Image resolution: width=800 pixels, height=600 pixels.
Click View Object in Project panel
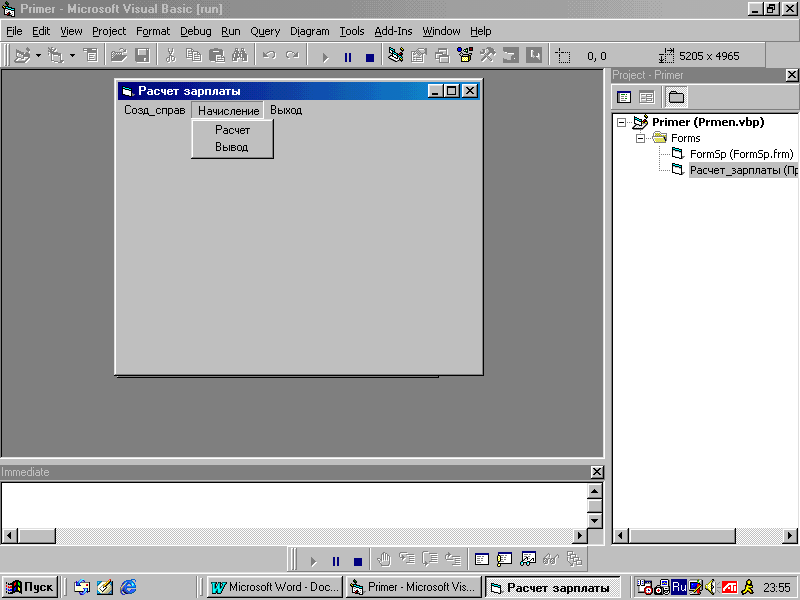point(646,97)
